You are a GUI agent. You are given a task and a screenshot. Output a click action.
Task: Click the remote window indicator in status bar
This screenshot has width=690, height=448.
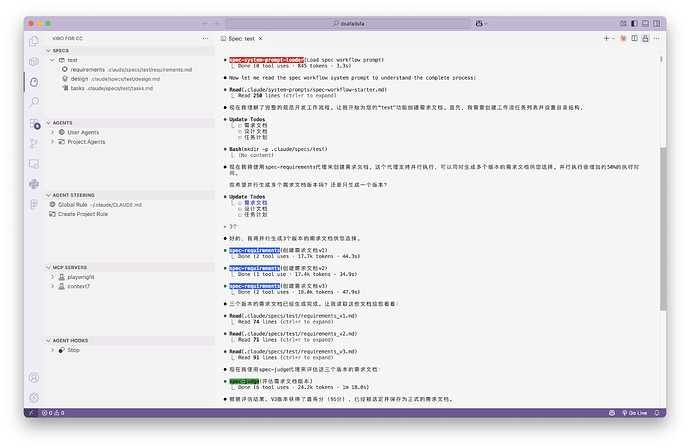click(x=31, y=413)
